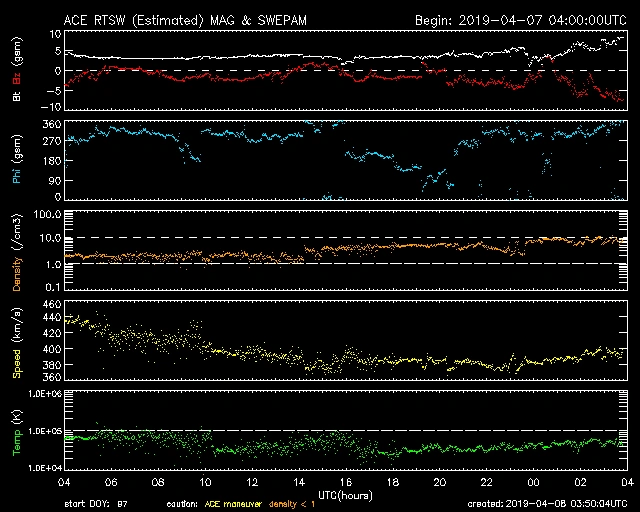
Task: Click the "460" tick on the Speed axis
Action: pos(52,305)
